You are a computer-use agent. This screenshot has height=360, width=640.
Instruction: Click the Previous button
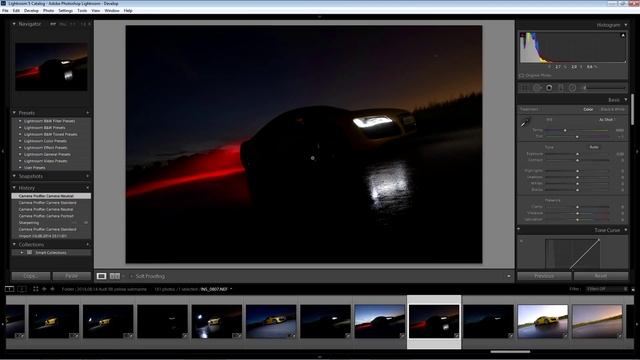coord(544,276)
